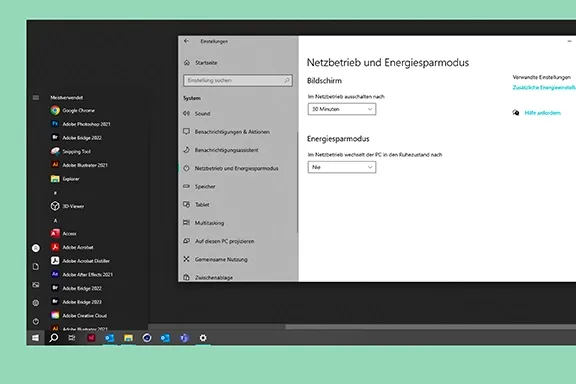Open Google Chrome from most used list
The width and height of the screenshot is (576, 384).
[73, 110]
